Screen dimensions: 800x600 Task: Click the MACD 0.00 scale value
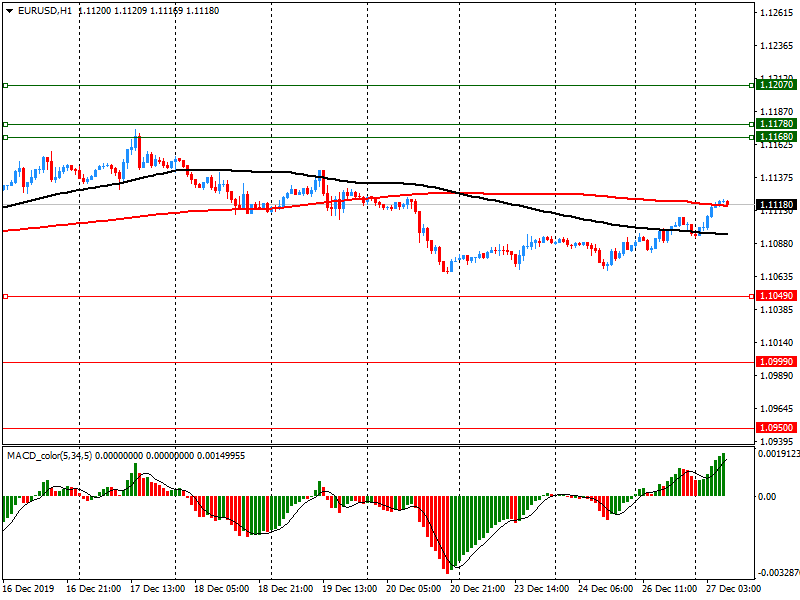point(767,496)
